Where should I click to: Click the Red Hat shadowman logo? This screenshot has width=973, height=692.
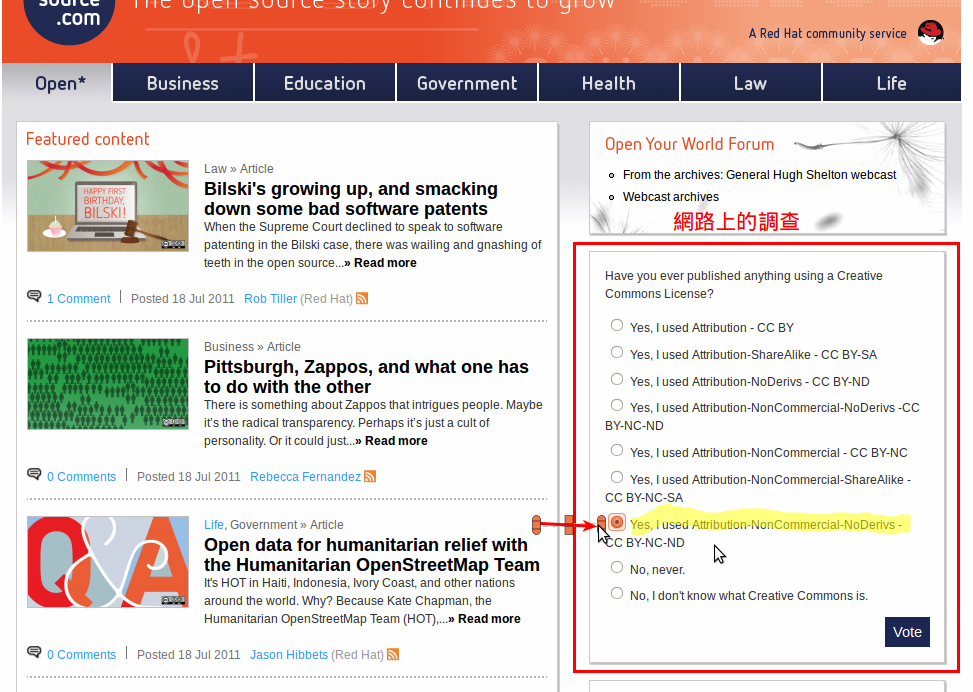[931, 32]
